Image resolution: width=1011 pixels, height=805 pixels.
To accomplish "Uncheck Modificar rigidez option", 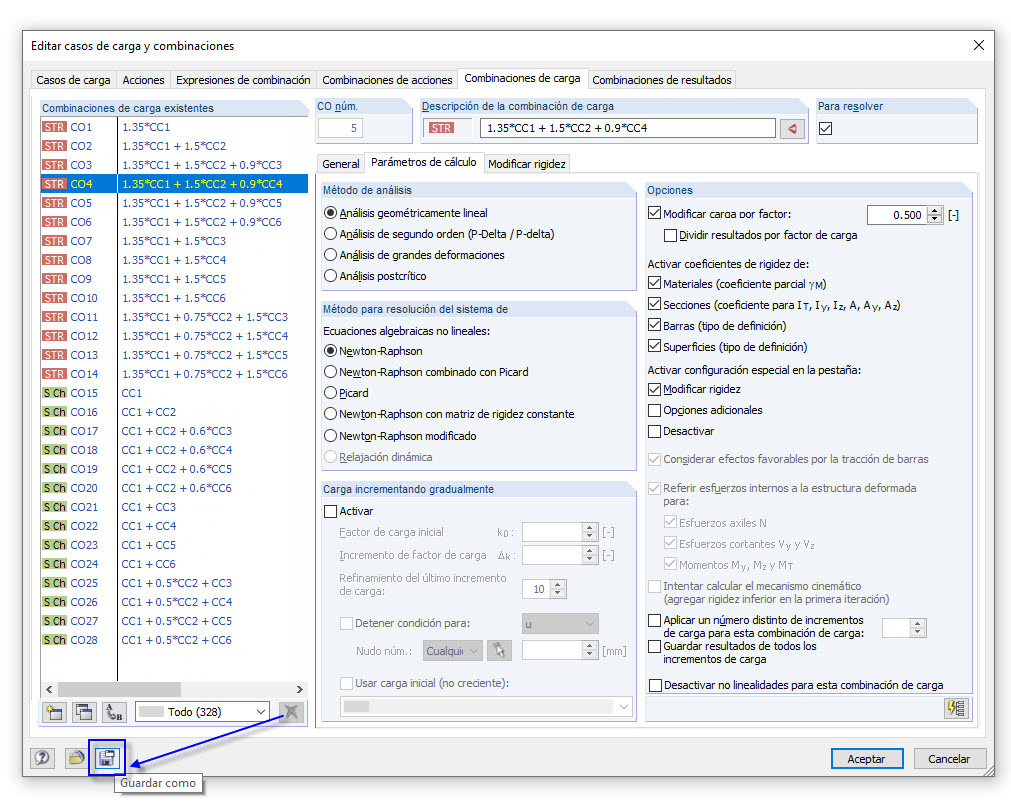I will [652, 389].
